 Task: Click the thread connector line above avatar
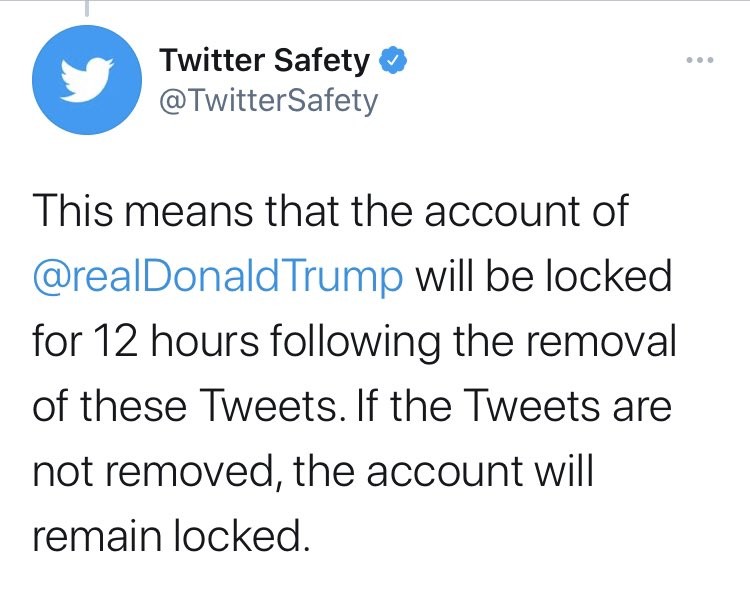pyautogui.click(x=86, y=9)
